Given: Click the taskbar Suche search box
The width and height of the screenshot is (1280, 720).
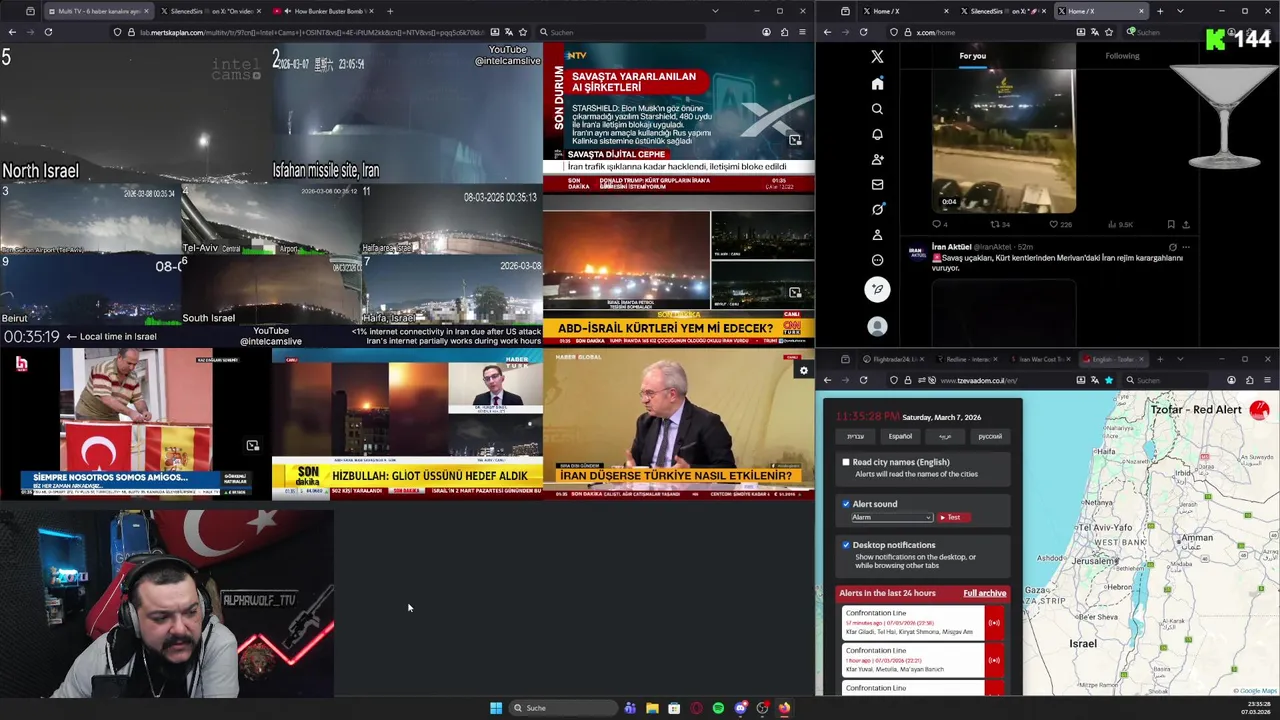Looking at the screenshot, I should pos(562,708).
